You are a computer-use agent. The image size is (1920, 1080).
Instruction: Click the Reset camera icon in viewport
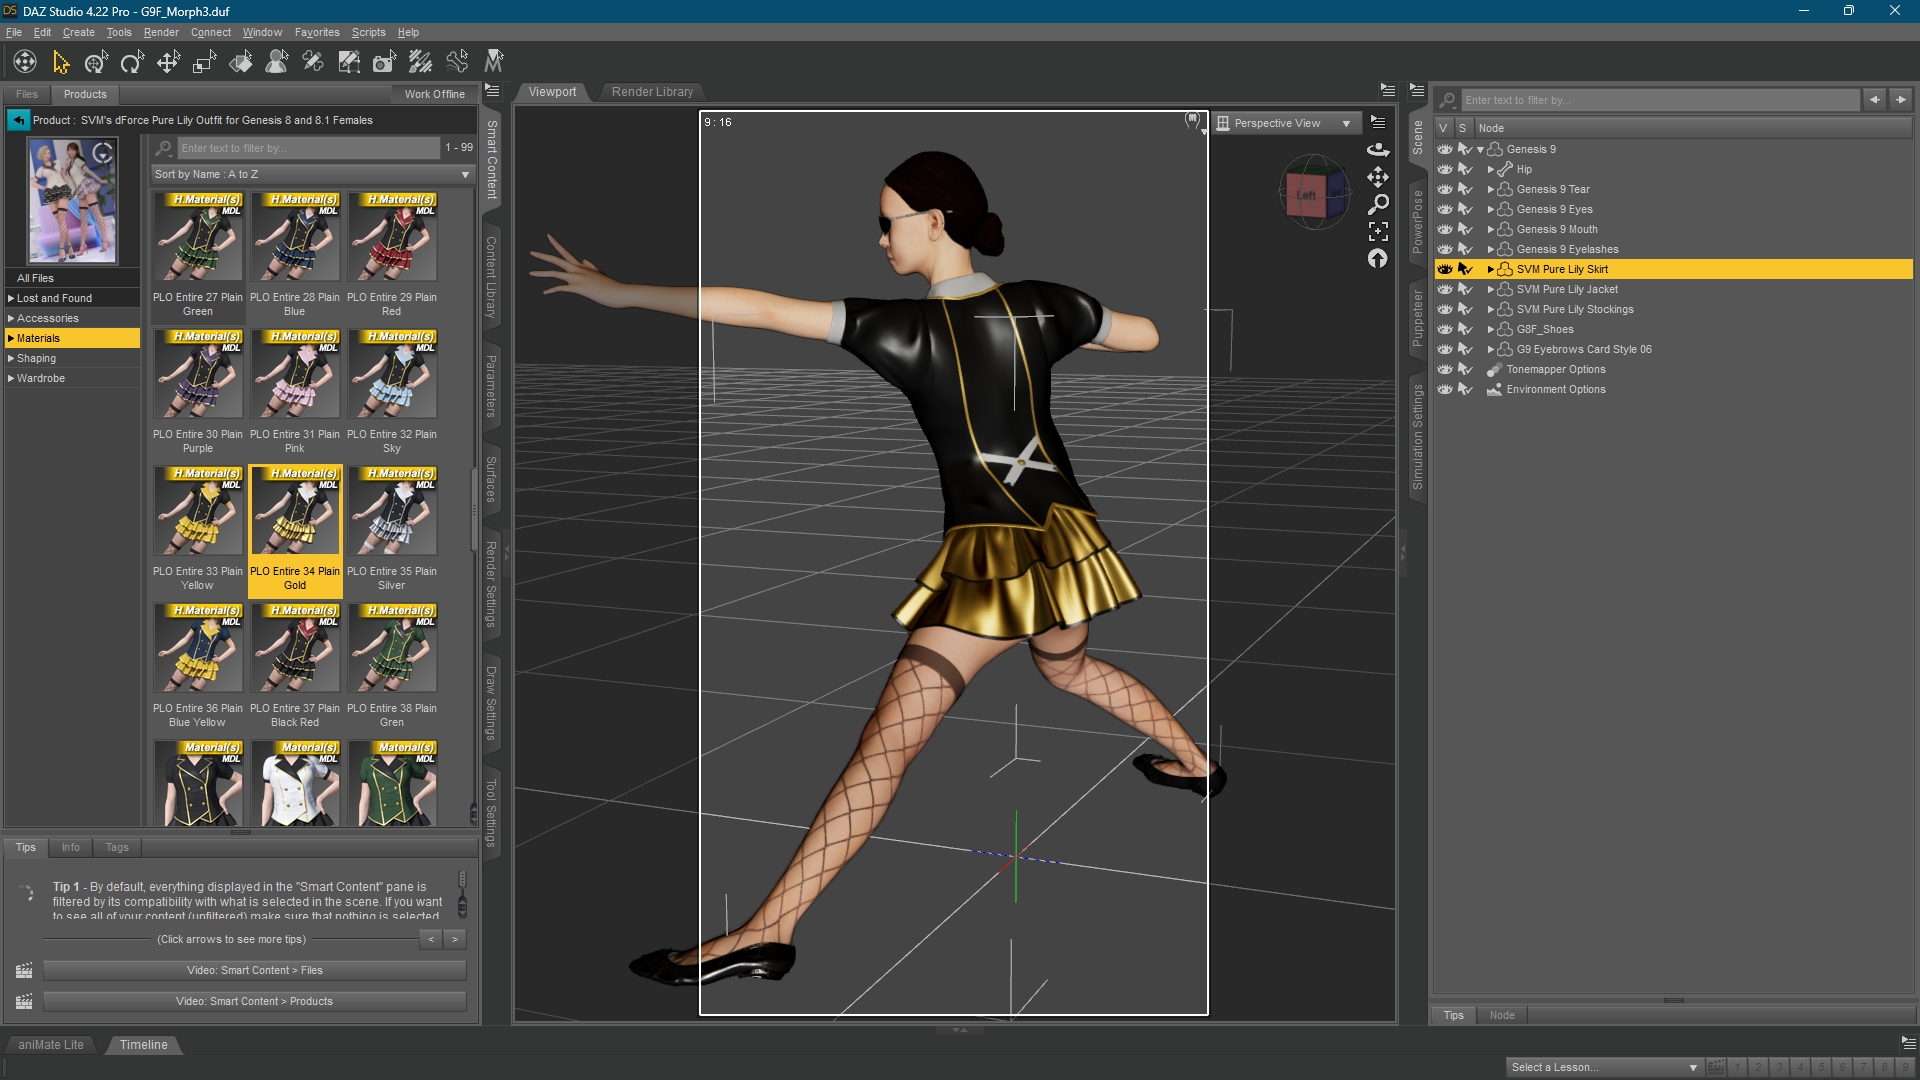coord(1378,259)
